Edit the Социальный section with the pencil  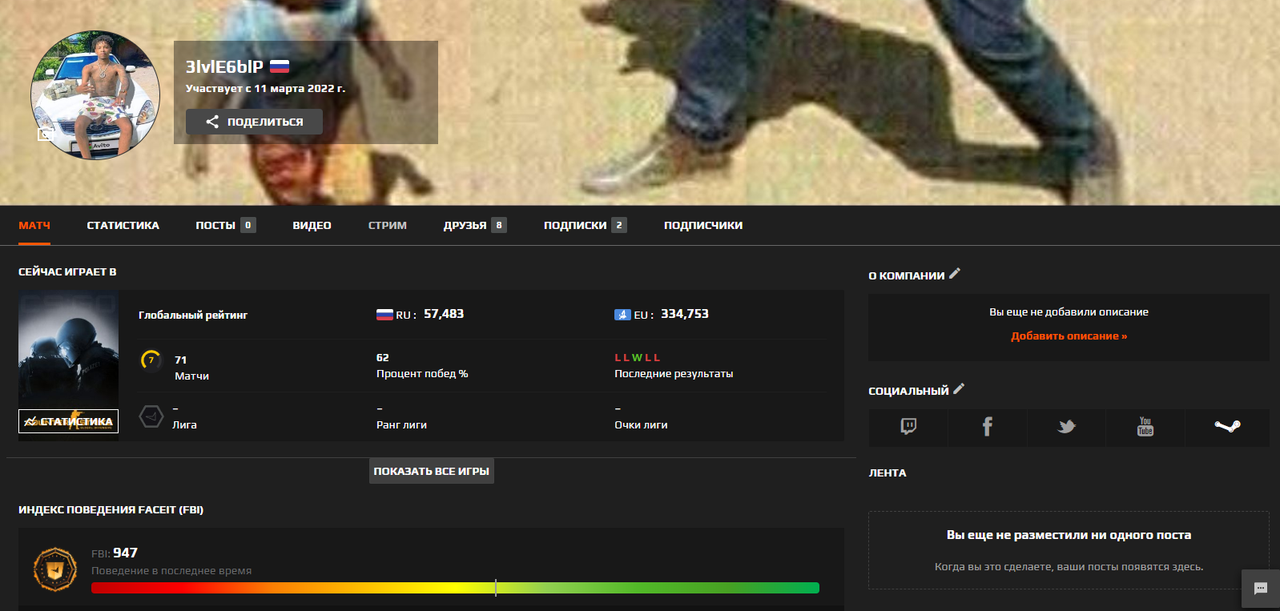click(x=959, y=389)
